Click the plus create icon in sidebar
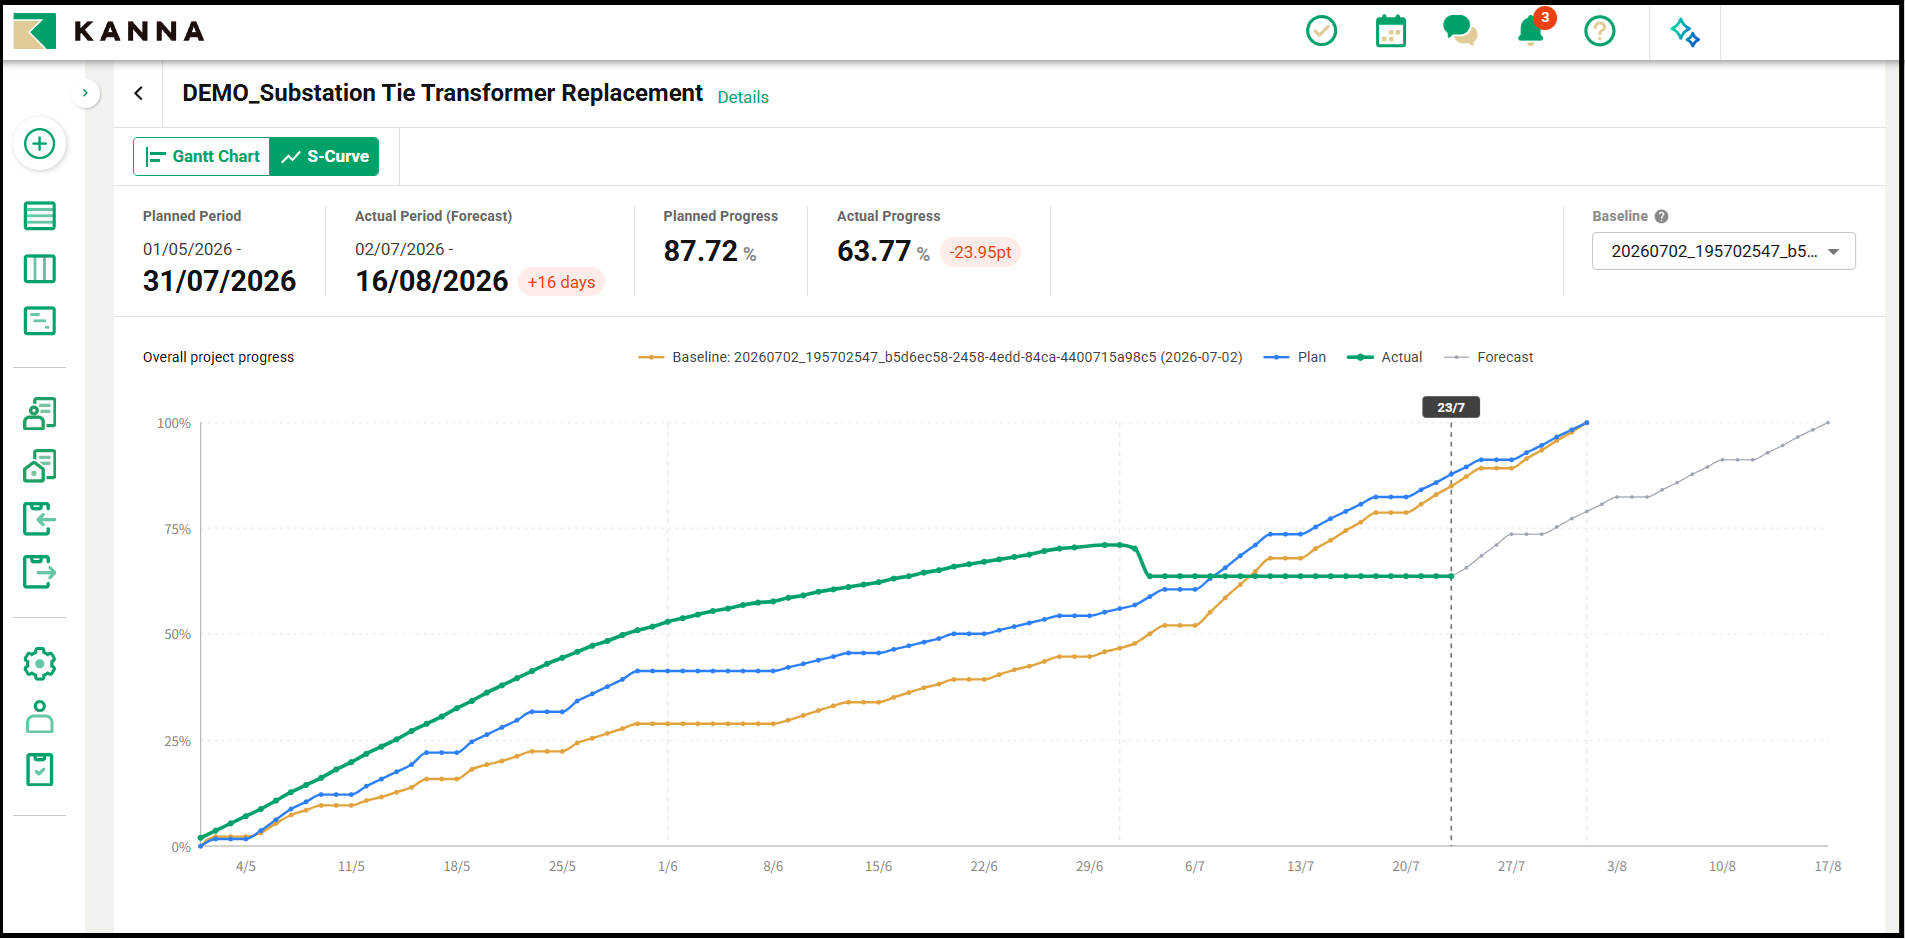 click(40, 144)
